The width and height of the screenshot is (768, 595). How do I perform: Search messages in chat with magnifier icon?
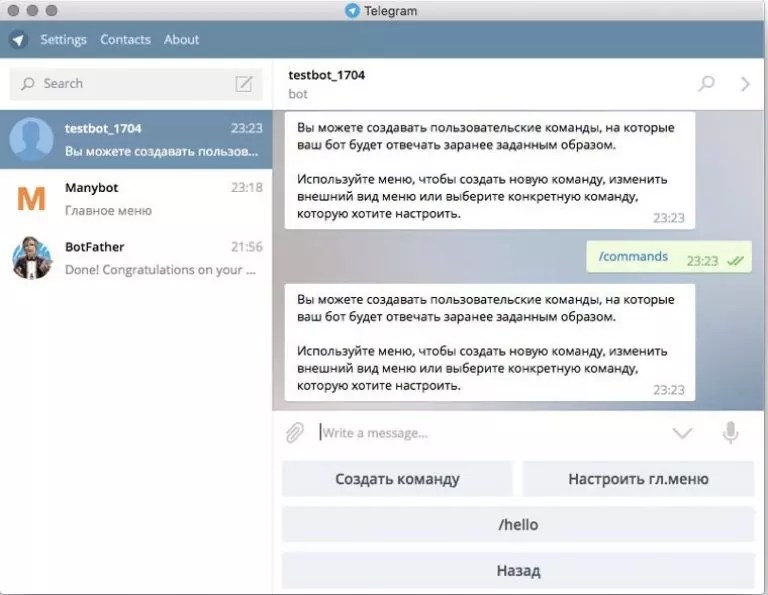[706, 84]
